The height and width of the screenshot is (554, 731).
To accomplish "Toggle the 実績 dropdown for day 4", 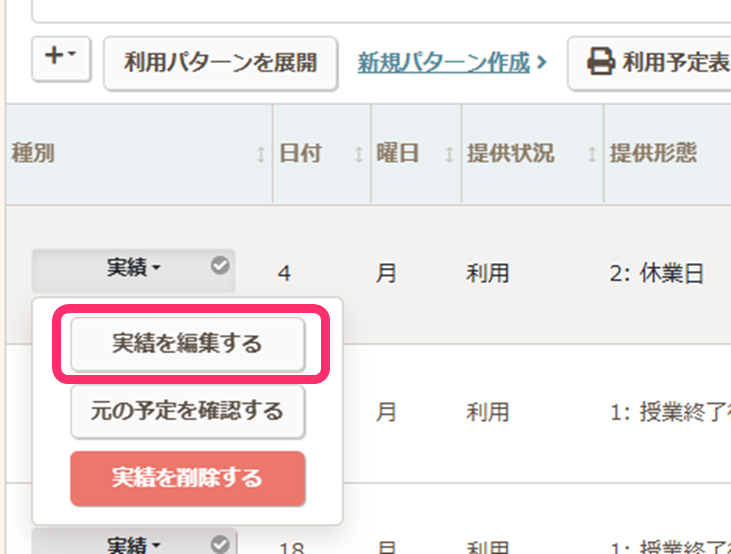I will pos(133,268).
